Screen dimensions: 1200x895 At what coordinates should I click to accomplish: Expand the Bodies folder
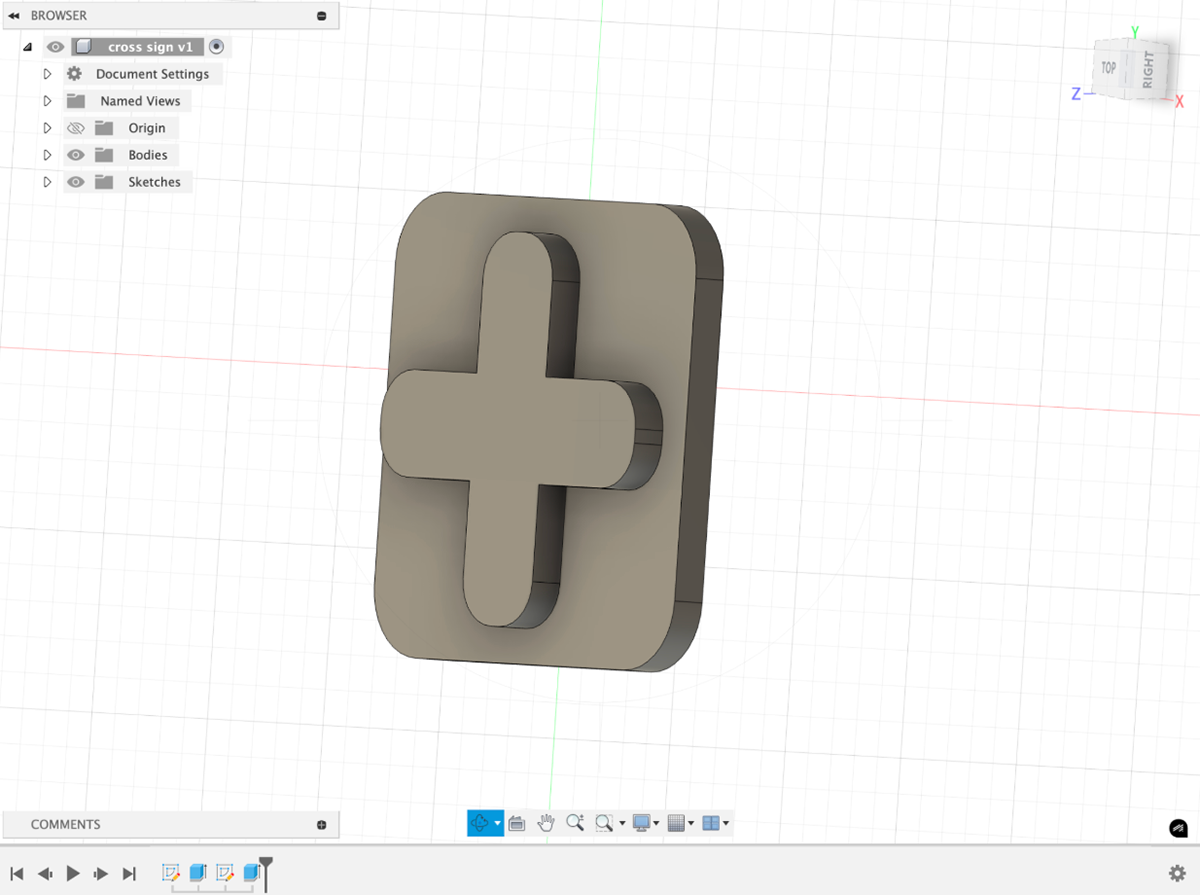47,155
